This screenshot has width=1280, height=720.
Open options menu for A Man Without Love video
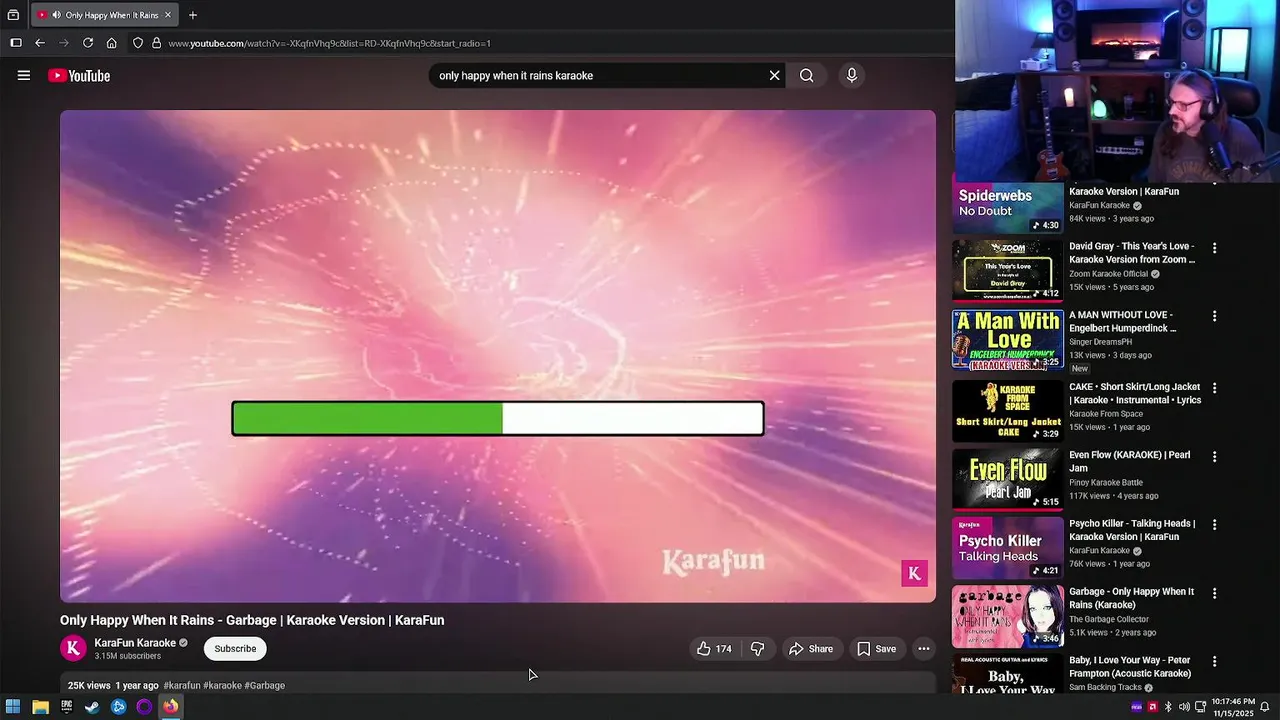(1215, 316)
